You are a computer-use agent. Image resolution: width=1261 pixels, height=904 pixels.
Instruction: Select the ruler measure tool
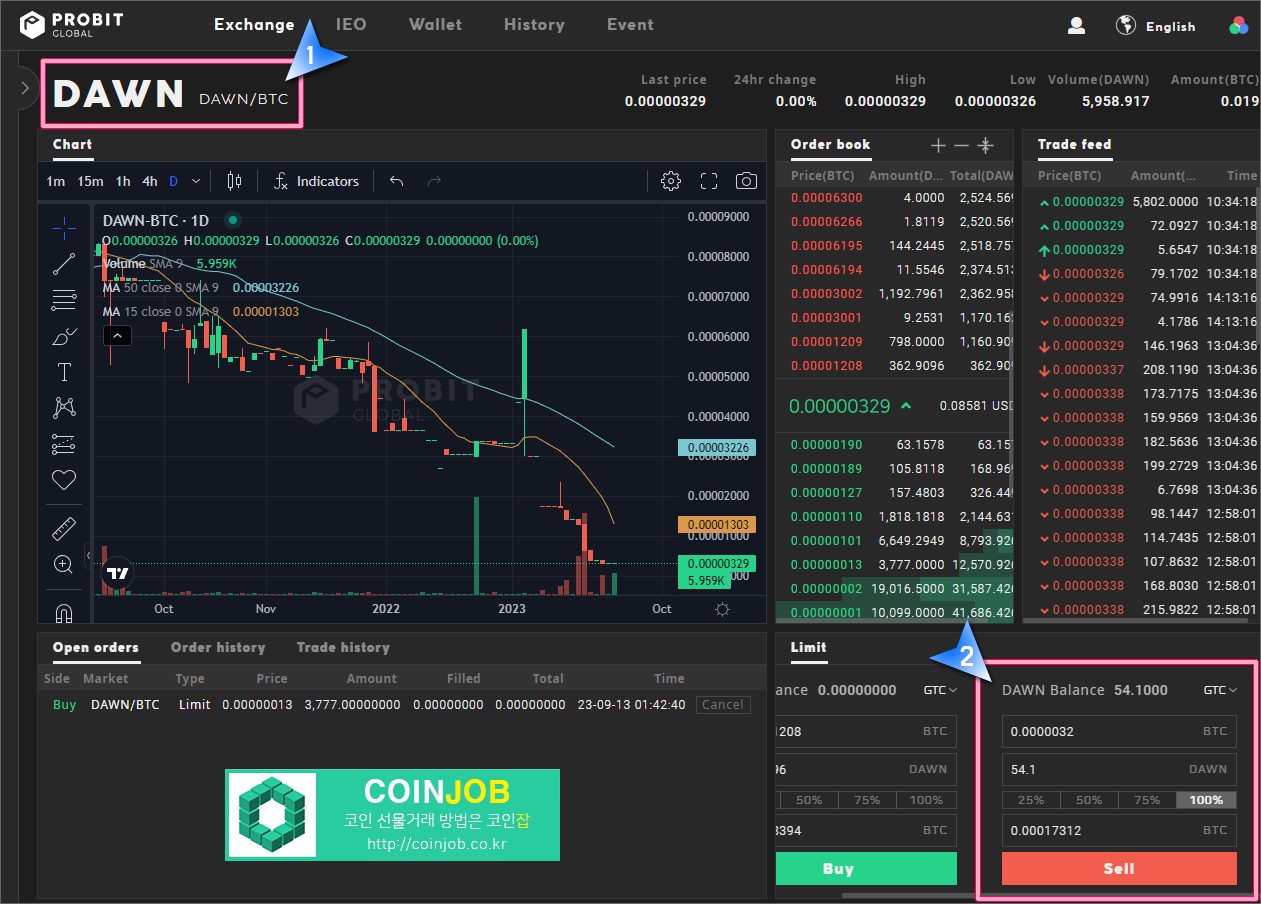click(x=64, y=529)
